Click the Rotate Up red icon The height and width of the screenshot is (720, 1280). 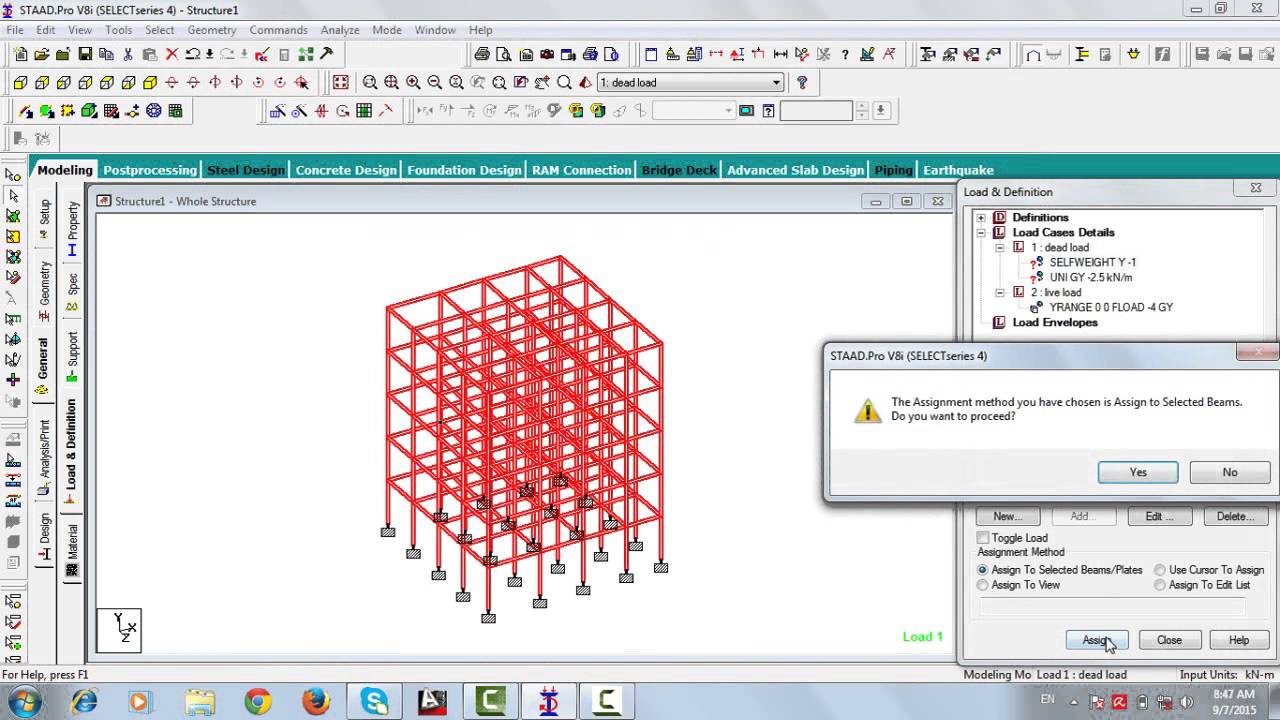point(172,83)
